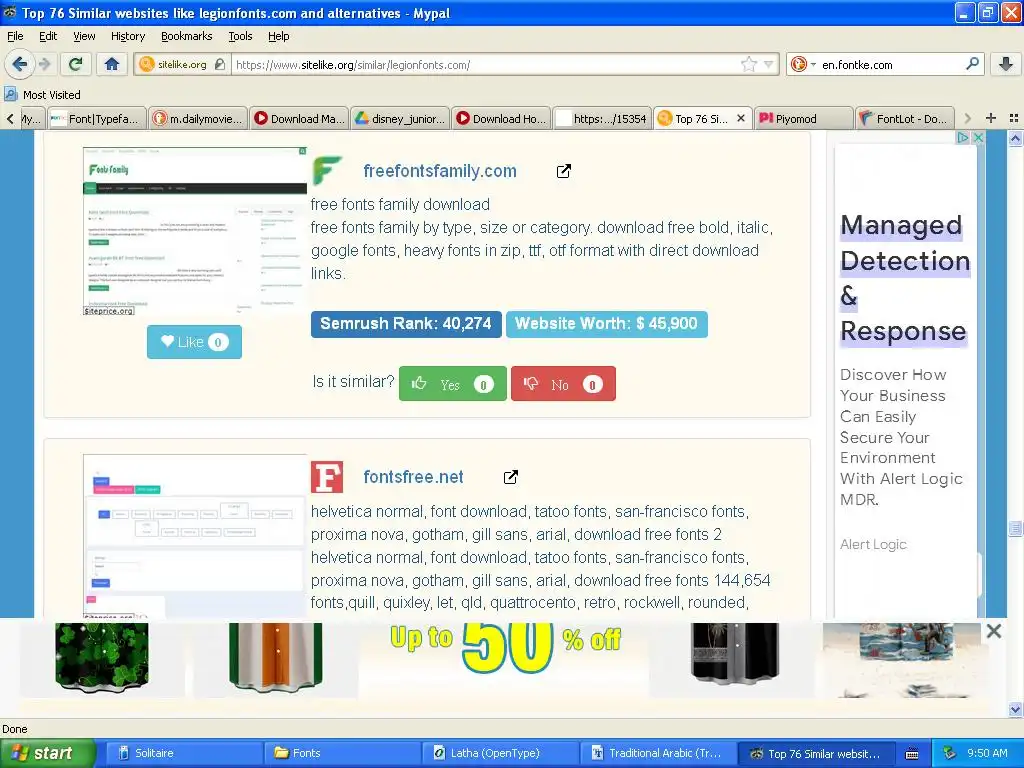Open the Edit menu
Screen dimensions: 1024x768
click(x=48, y=36)
